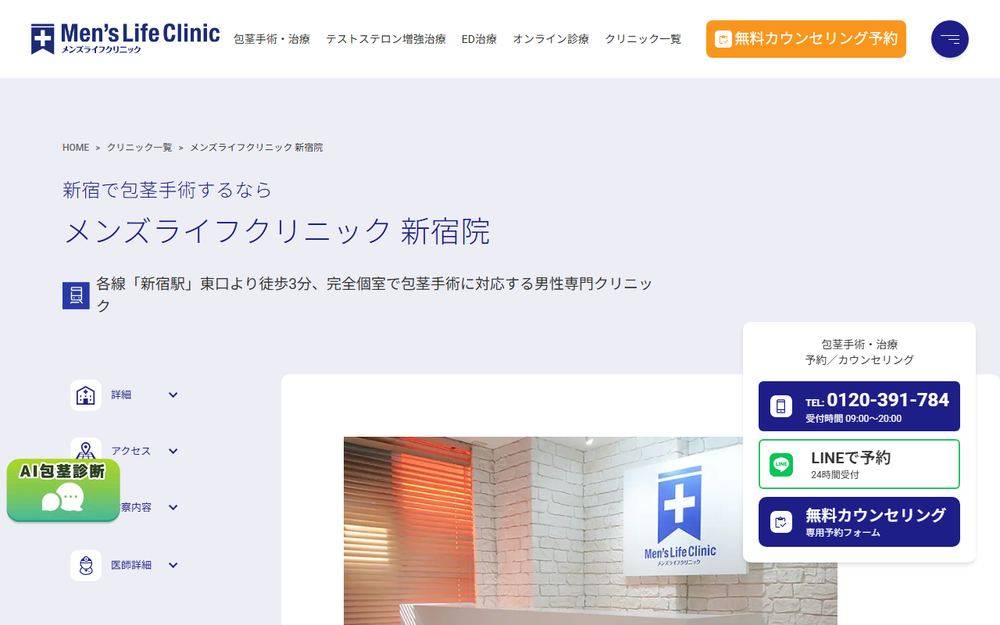Screen dimensions: 1000x625
Task: Open the オンライン診療 nav item
Action: pos(551,39)
